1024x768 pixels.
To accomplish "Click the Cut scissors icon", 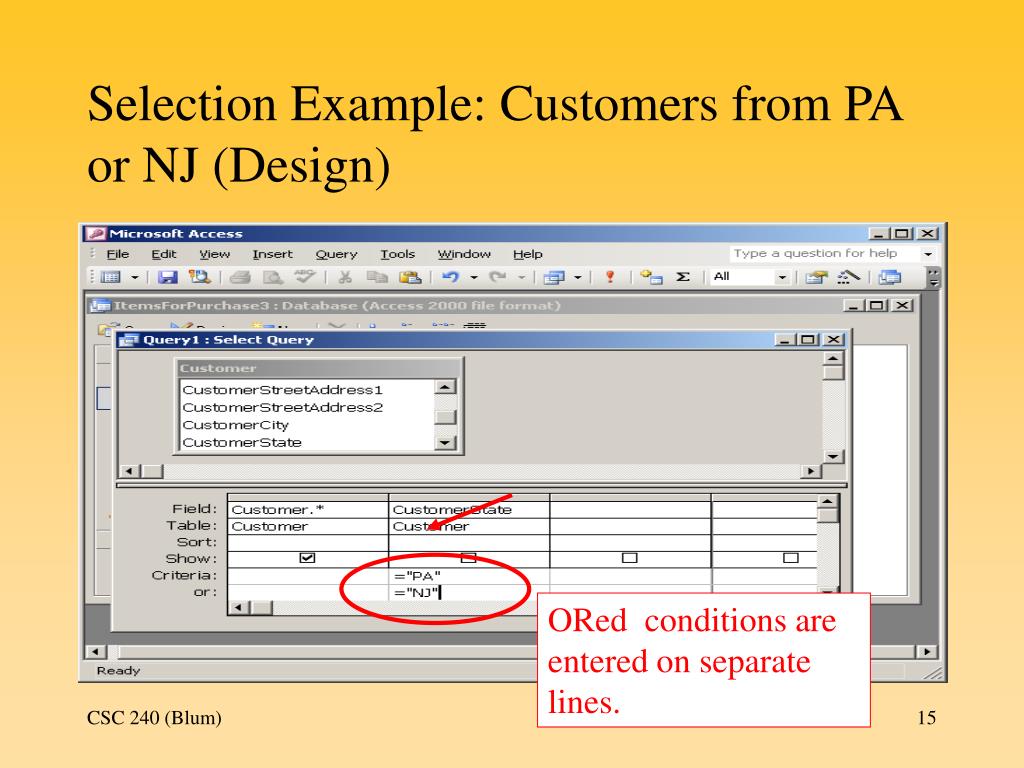I will click(x=345, y=278).
